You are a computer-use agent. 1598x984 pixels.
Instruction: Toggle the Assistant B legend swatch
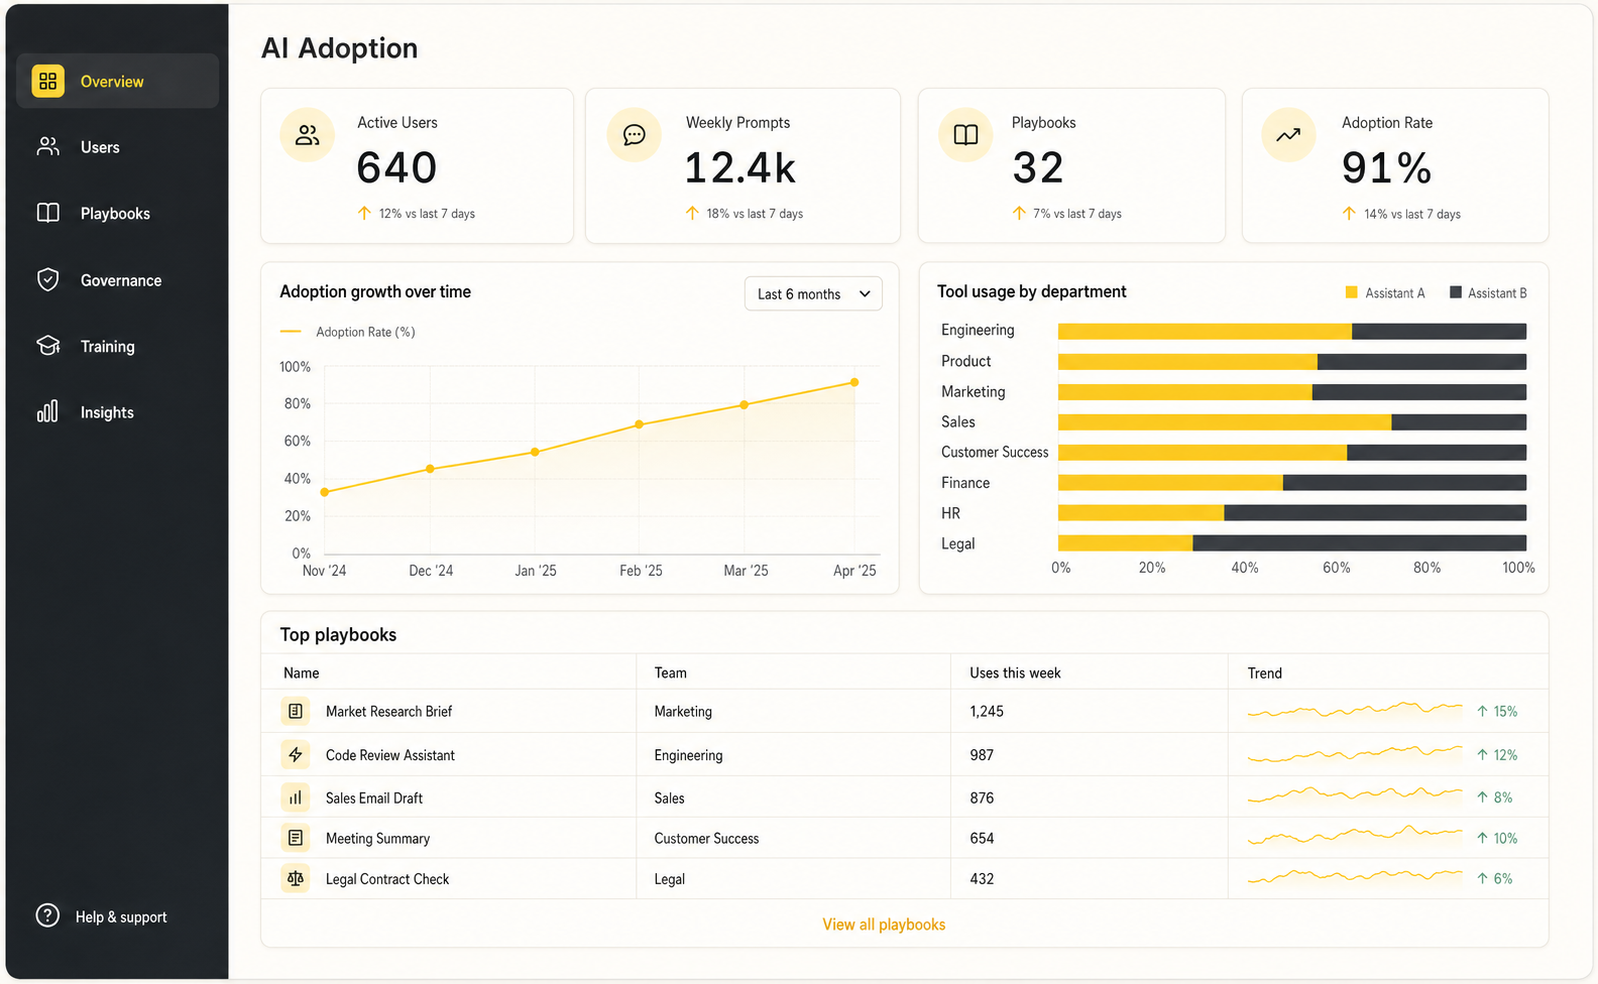(1456, 293)
